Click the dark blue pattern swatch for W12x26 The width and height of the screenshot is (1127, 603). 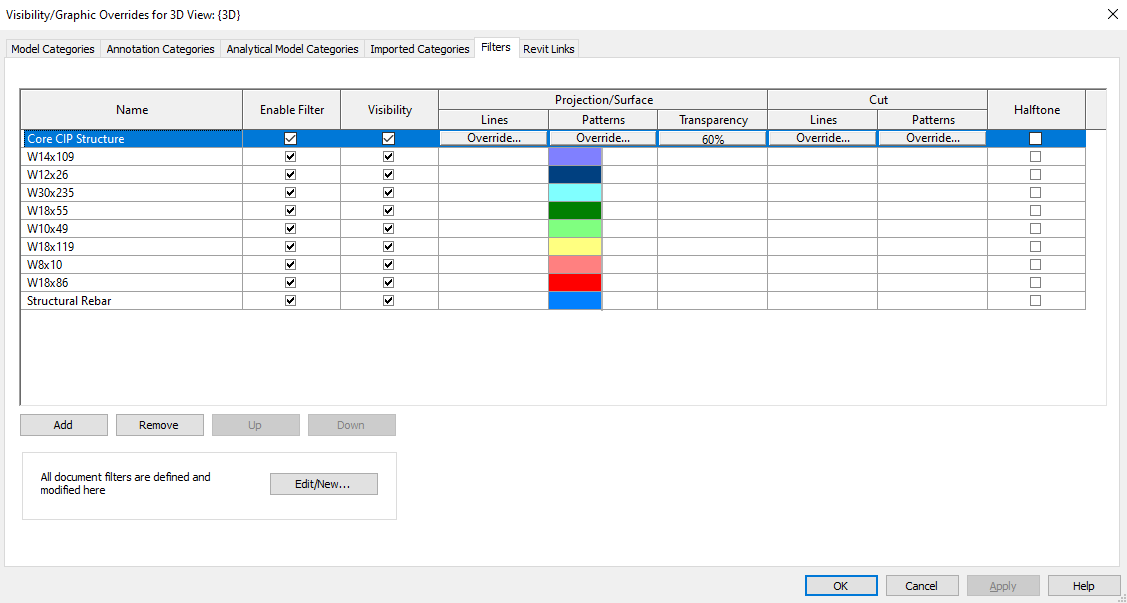point(575,174)
